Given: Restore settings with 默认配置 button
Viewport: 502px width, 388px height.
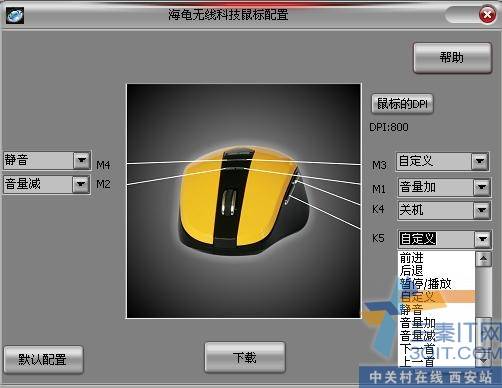Looking at the screenshot, I should [x=43, y=360].
